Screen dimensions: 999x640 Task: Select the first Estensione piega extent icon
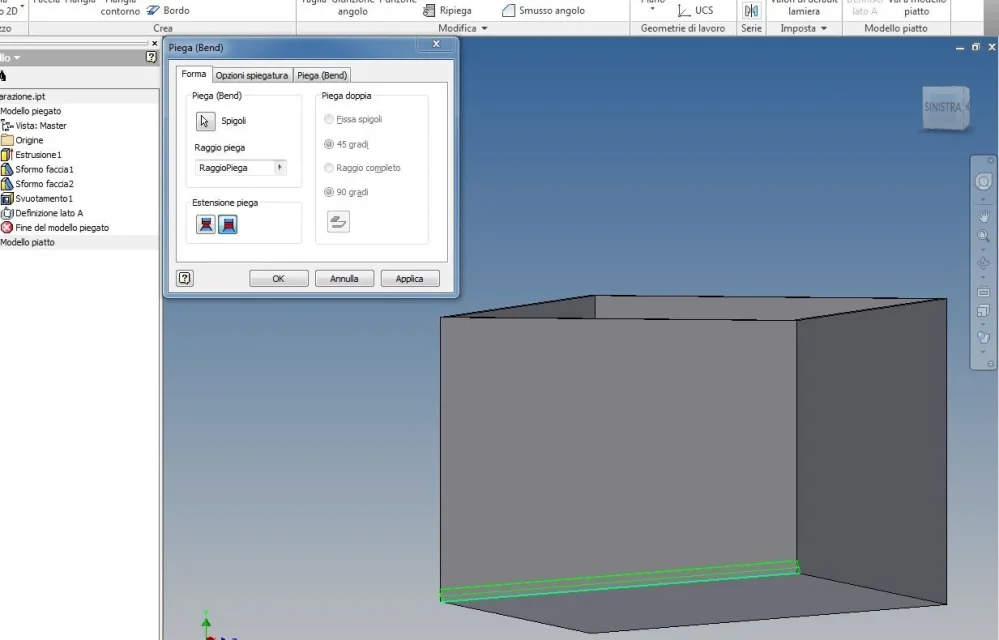205,224
